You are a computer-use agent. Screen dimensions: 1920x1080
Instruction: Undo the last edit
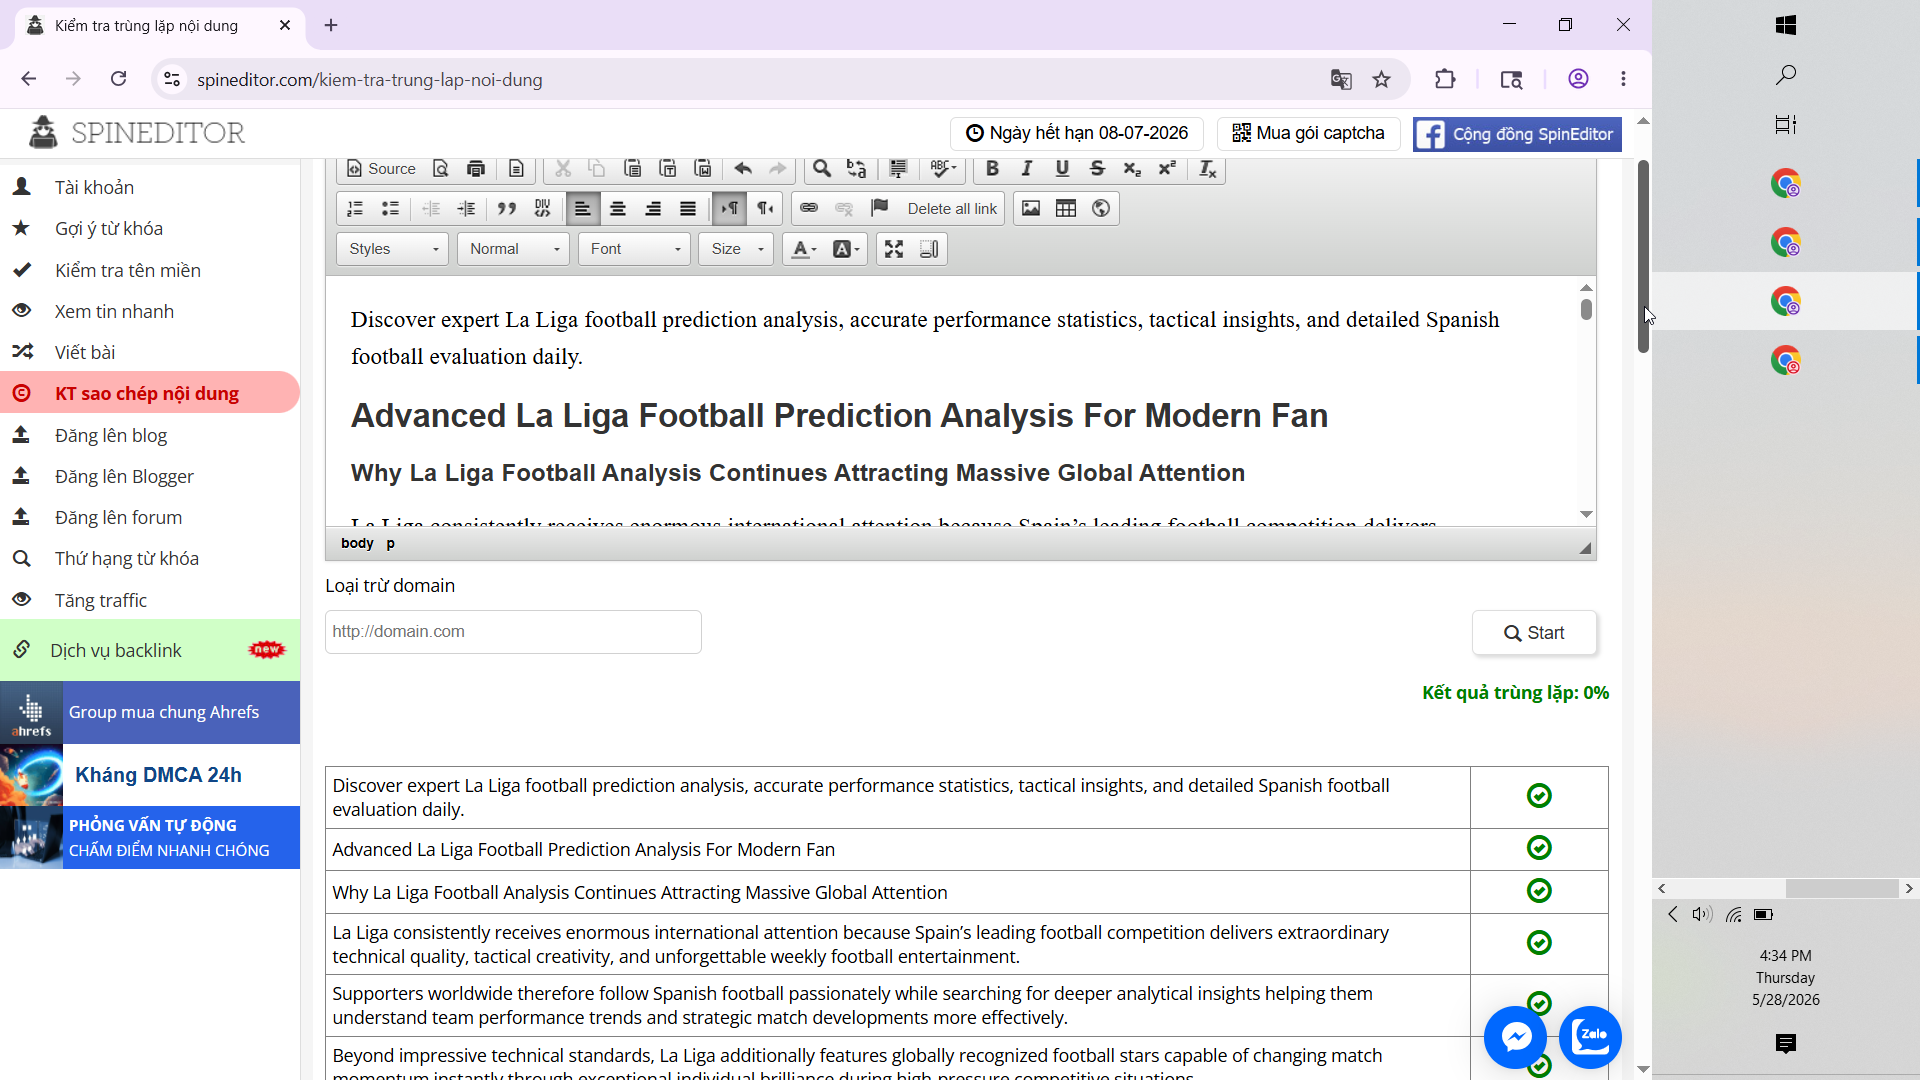(x=743, y=169)
